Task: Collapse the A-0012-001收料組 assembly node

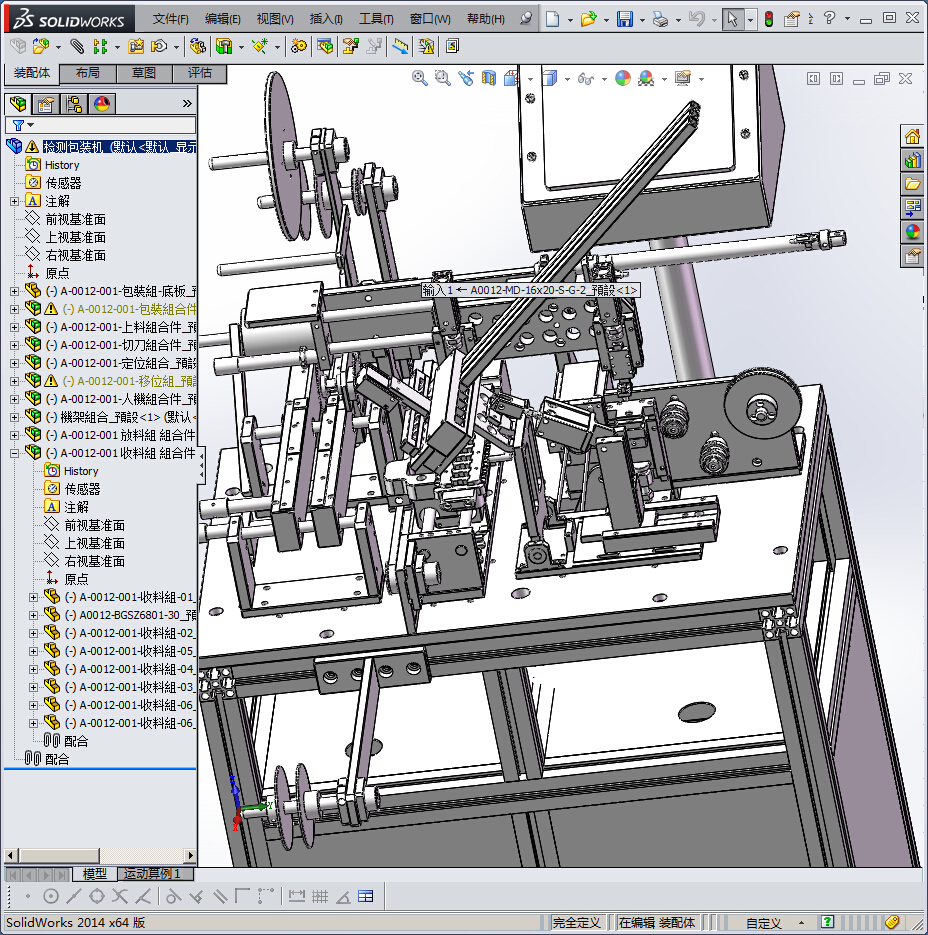Action: [x=14, y=453]
